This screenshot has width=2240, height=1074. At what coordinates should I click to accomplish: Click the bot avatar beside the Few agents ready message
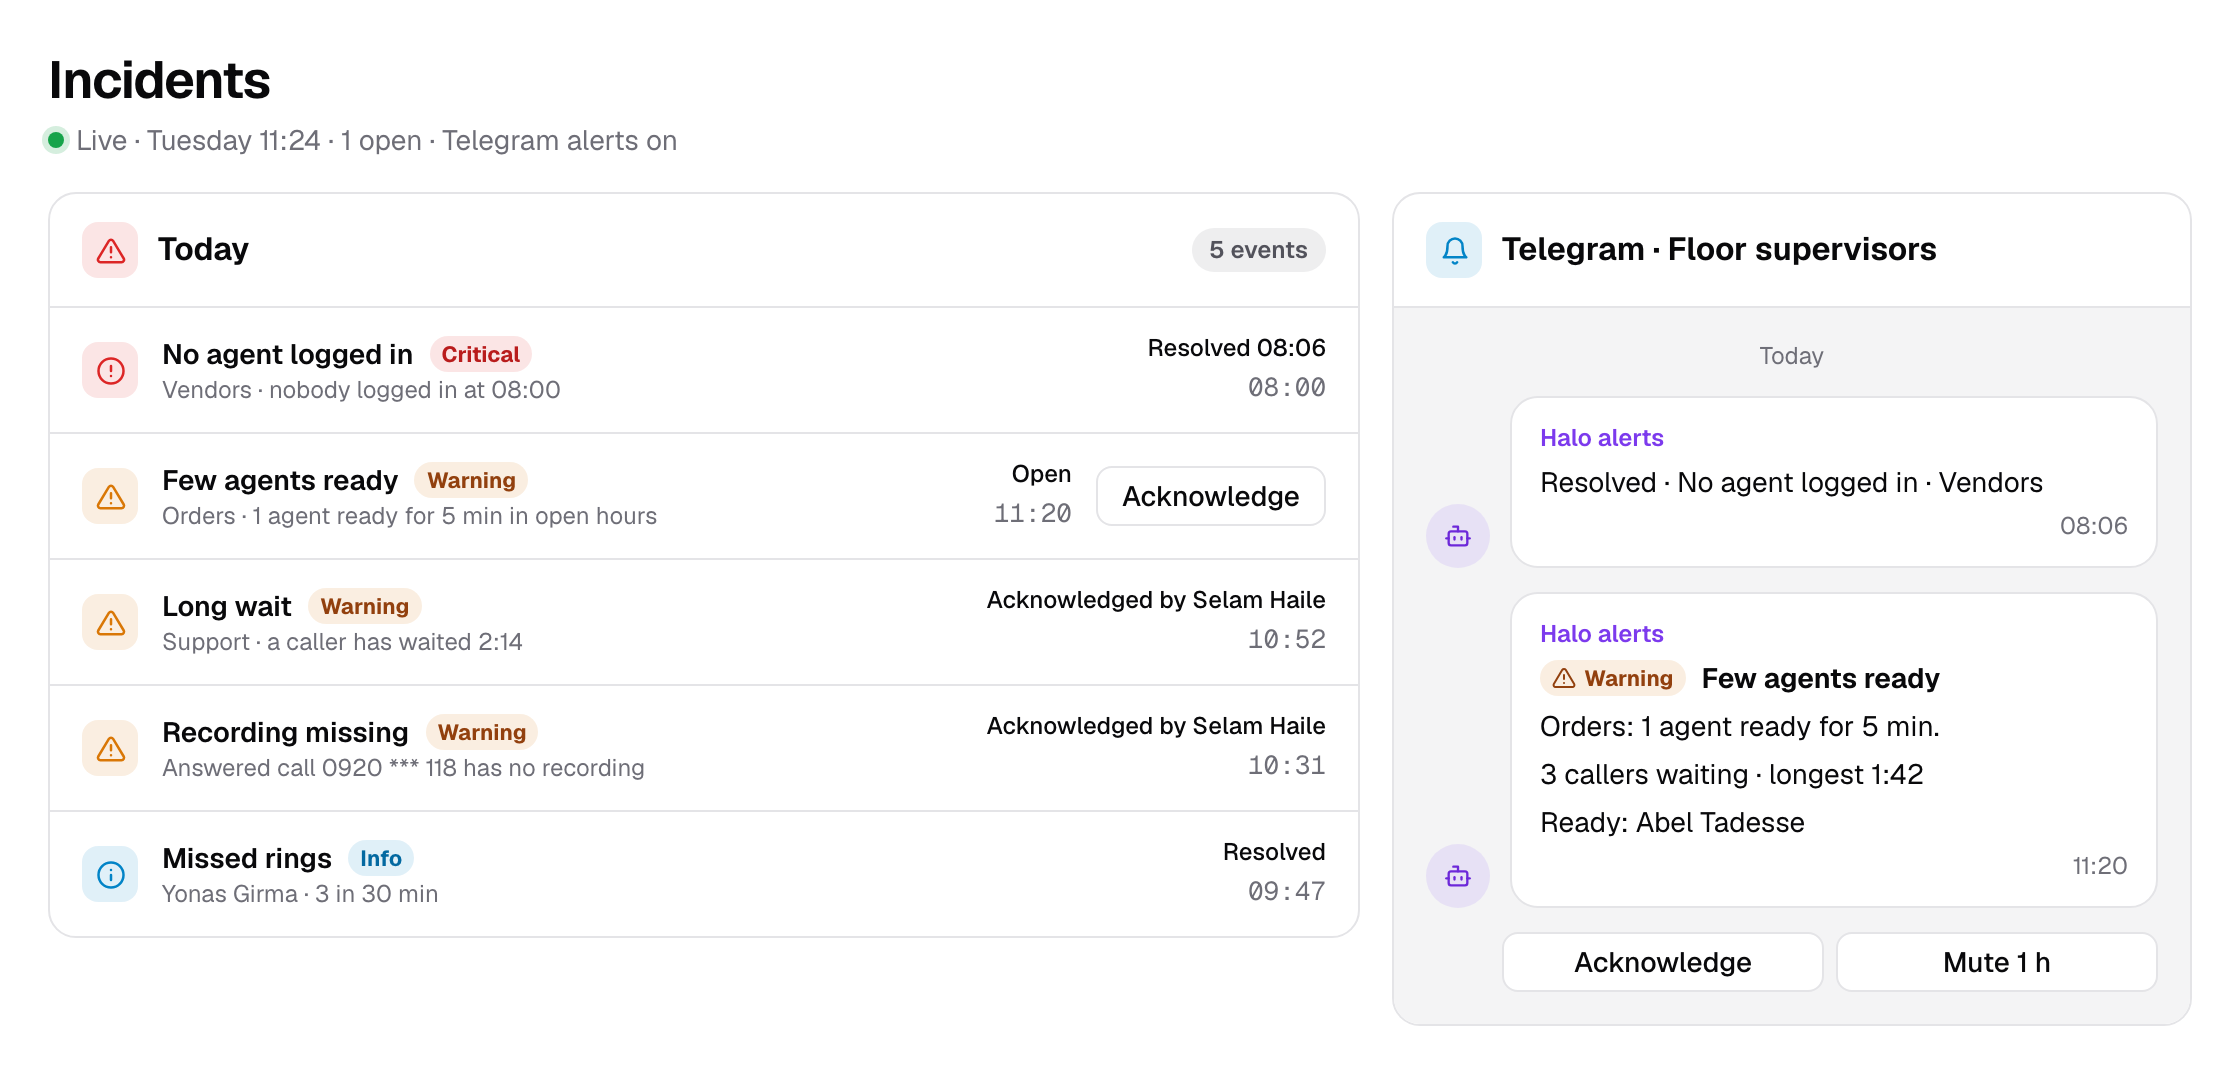click(1458, 876)
